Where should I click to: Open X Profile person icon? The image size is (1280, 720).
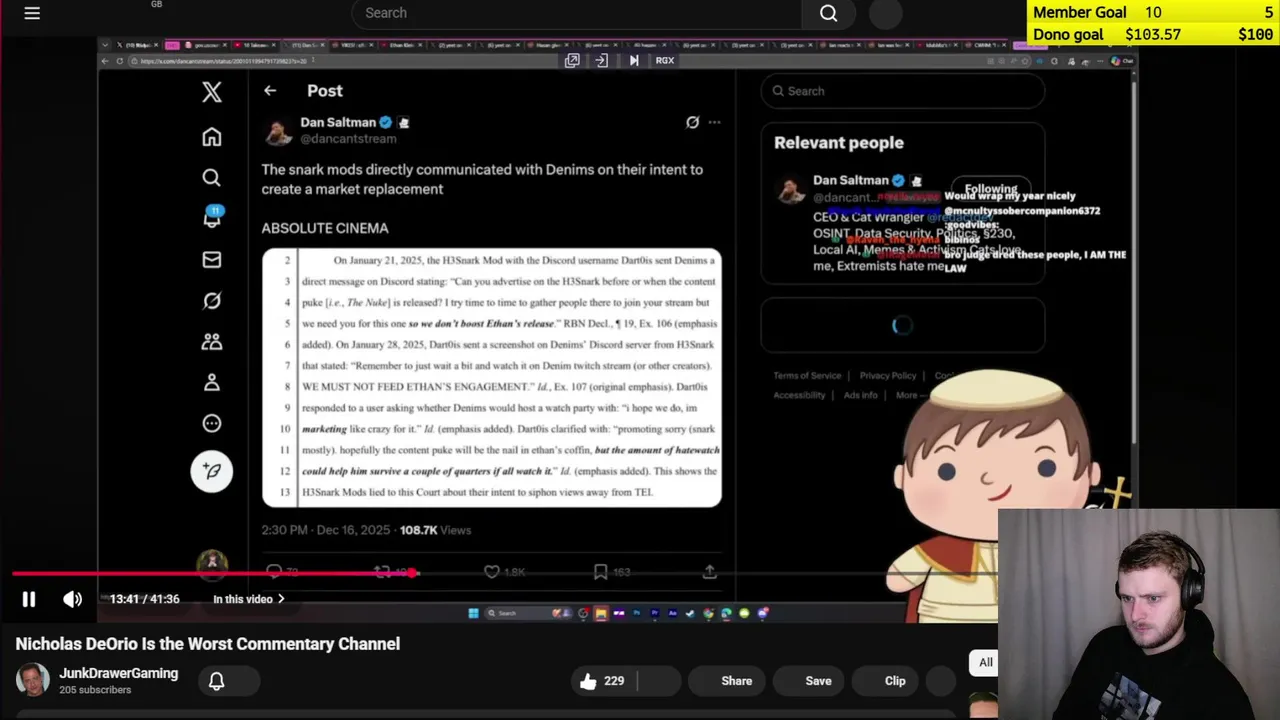(x=211, y=383)
